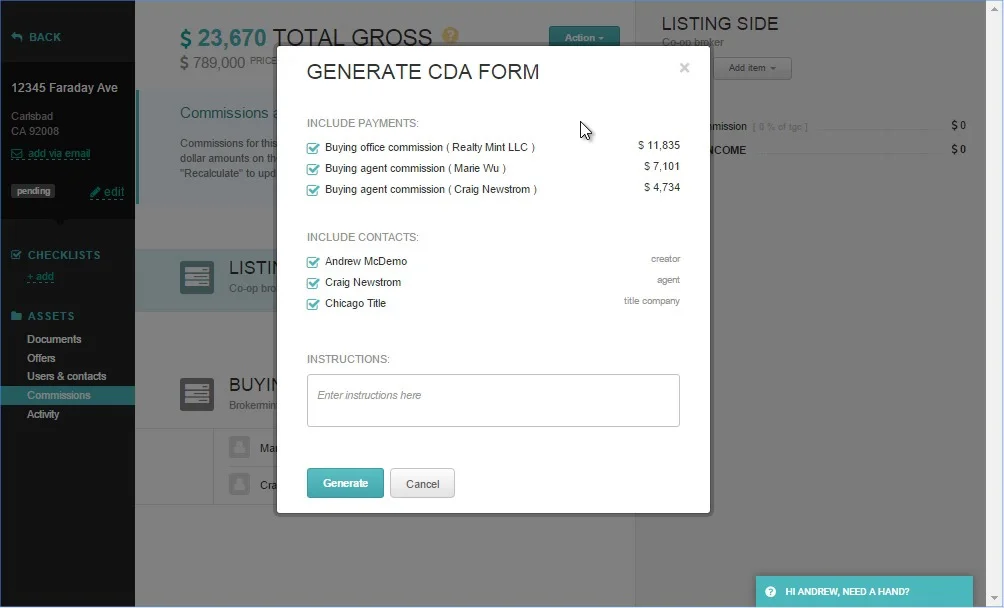The image size is (1004, 608).
Task: Toggle Craig Newstrom contact checkbox
Action: [312, 283]
